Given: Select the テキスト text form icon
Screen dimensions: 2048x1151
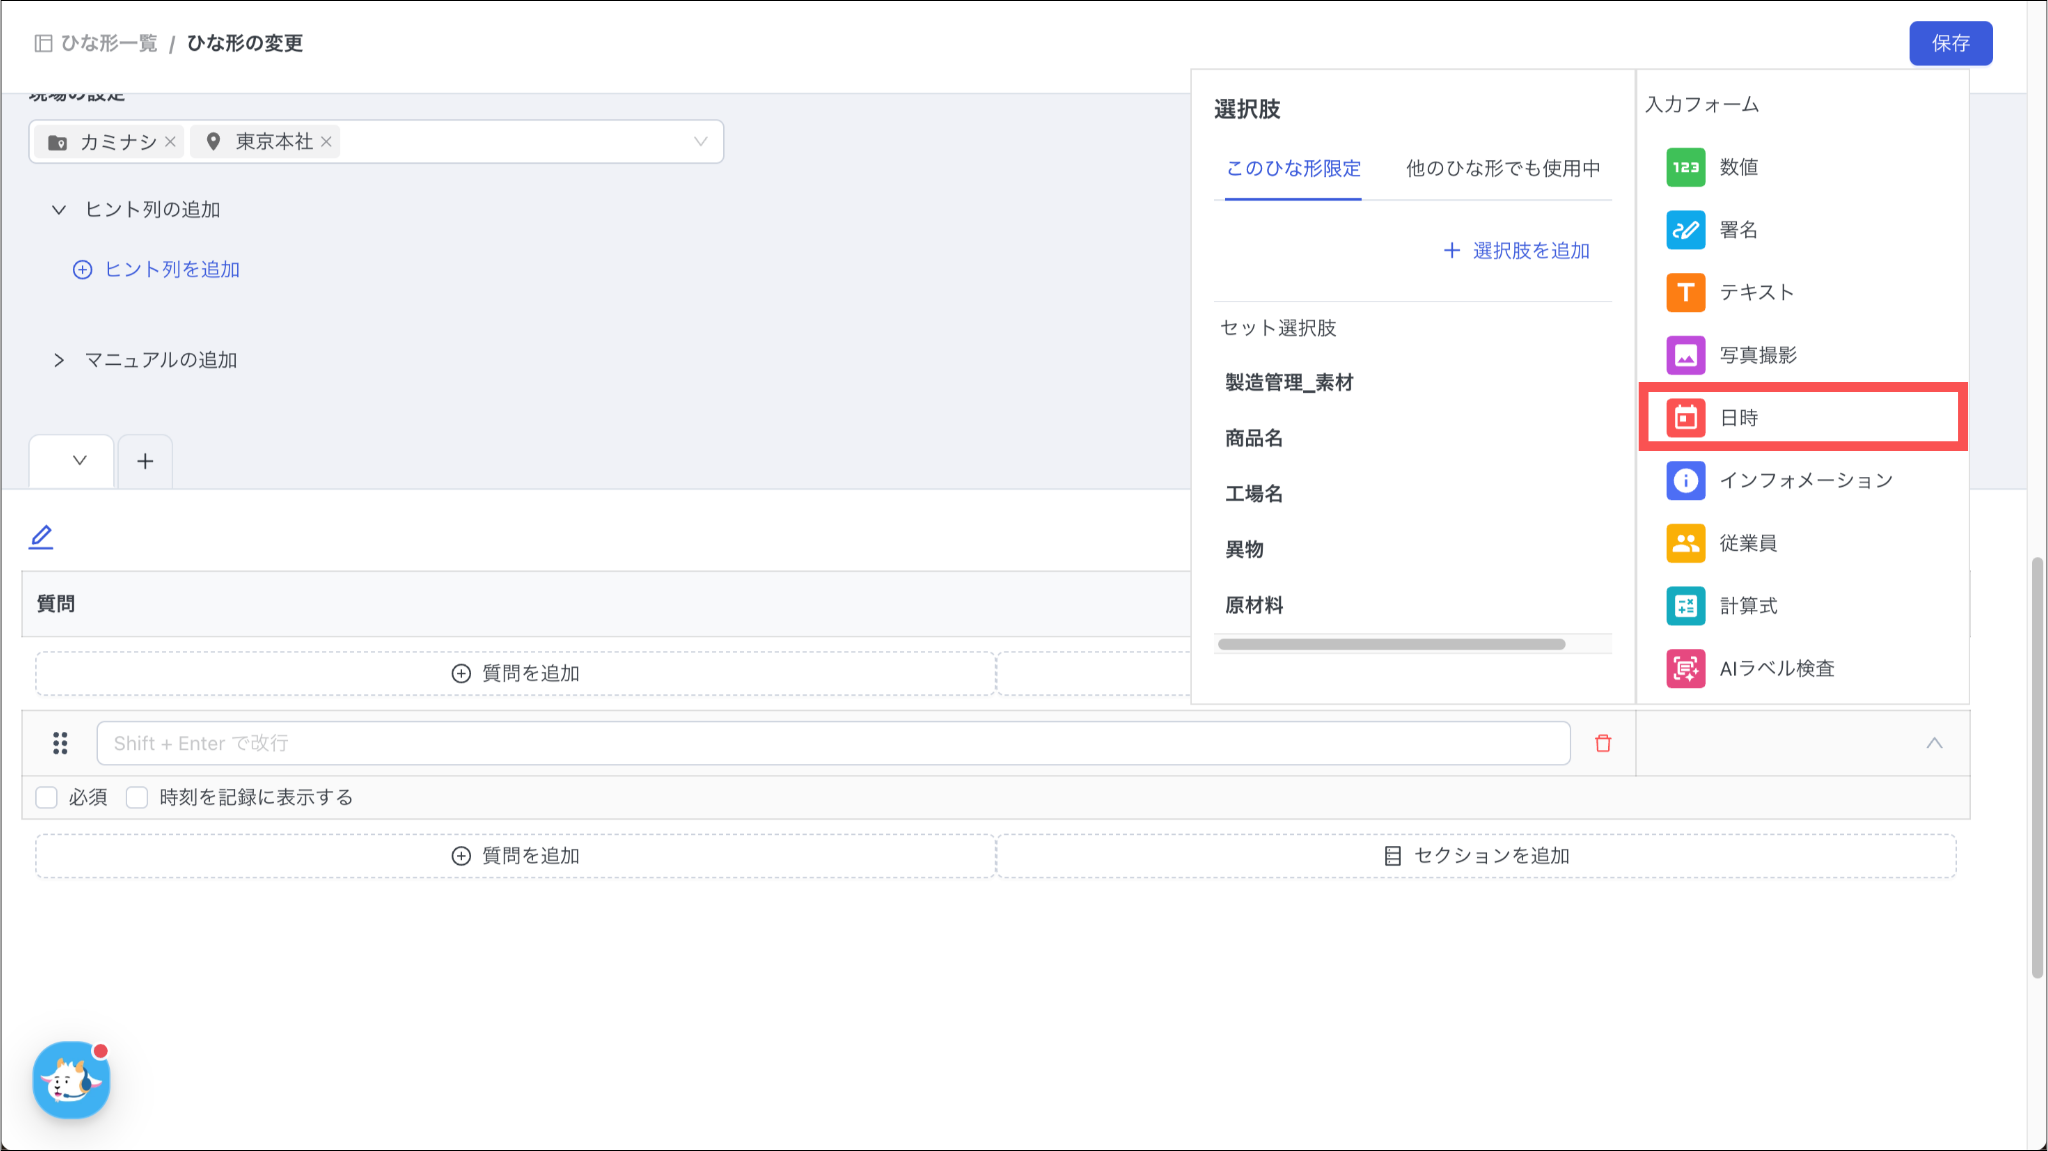Looking at the screenshot, I should (1685, 292).
